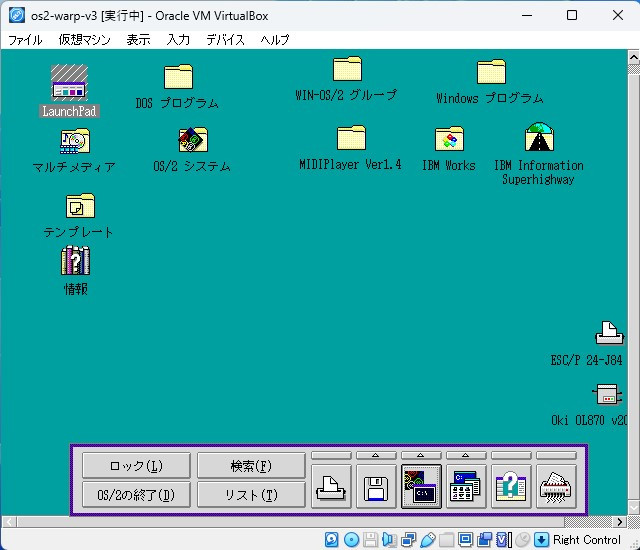Open the デバイス menu

point(225,40)
